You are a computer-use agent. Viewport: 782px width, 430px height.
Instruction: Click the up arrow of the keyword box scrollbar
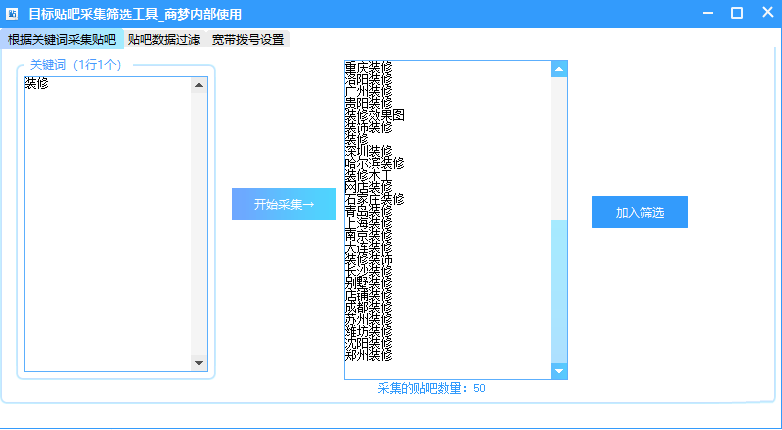click(x=199, y=85)
